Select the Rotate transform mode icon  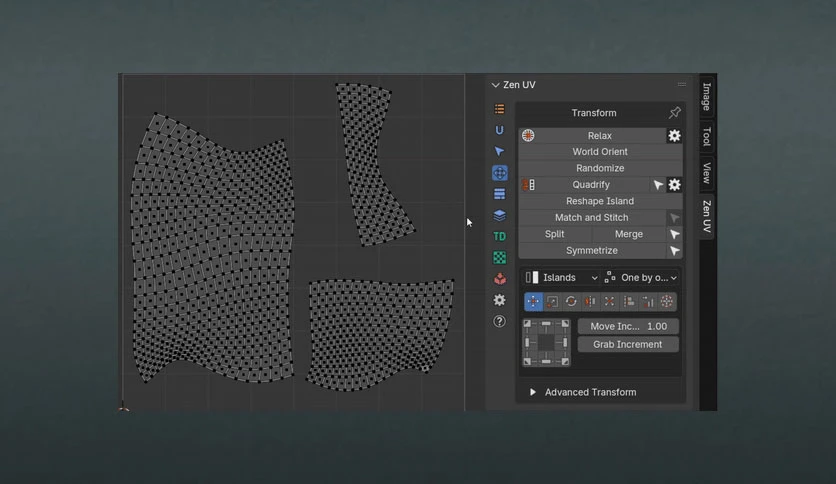click(571, 302)
